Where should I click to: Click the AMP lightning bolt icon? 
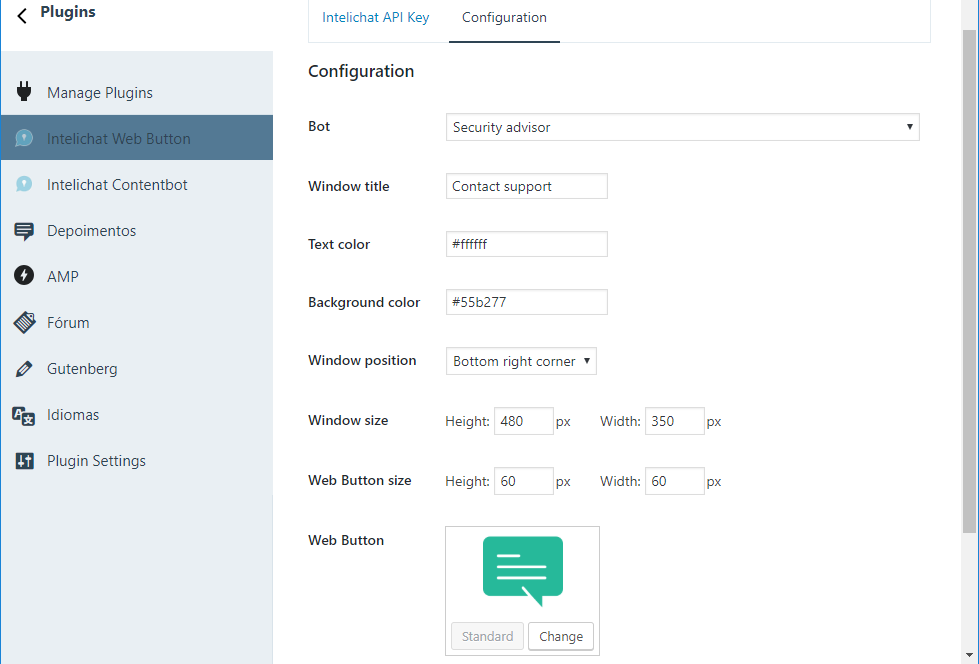point(25,277)
